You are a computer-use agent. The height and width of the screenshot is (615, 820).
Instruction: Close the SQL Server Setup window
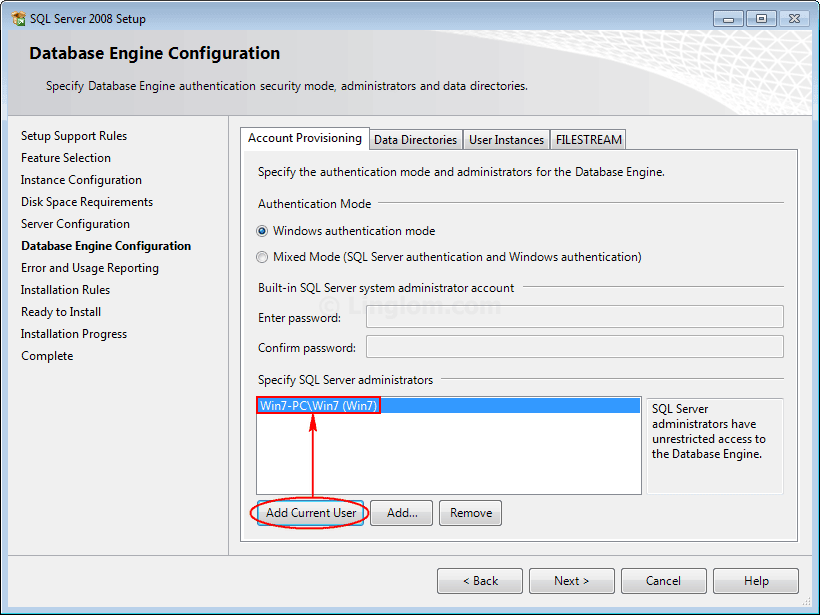(x=794, y=19)
